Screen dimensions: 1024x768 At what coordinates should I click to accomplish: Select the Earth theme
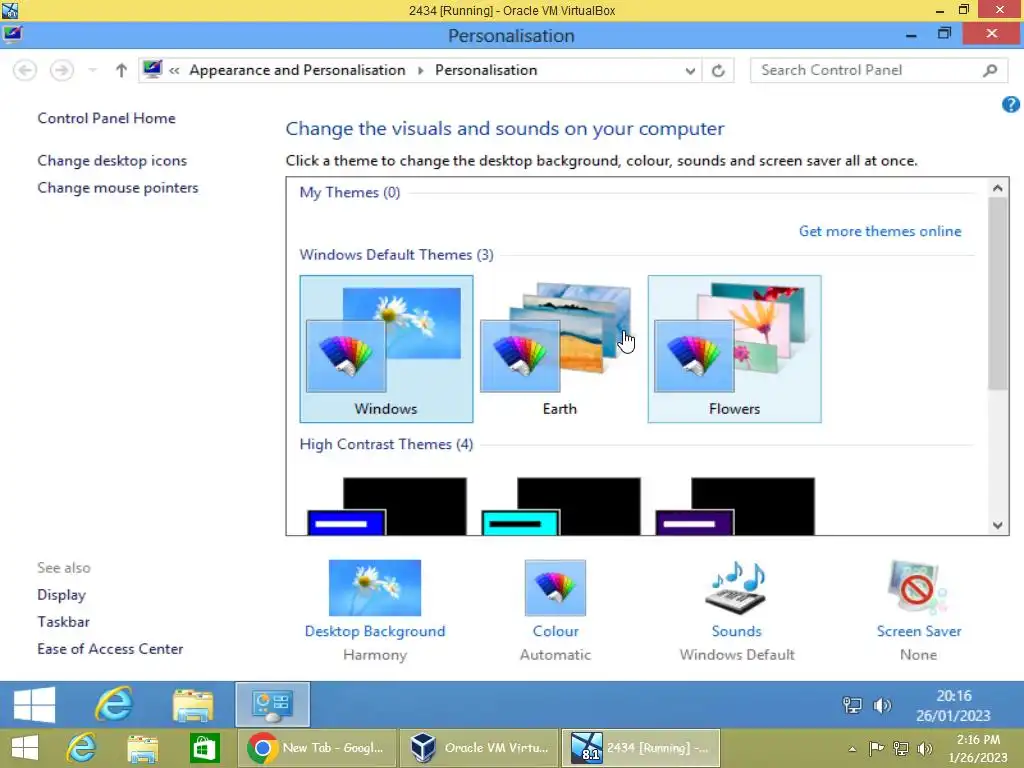(560, 349)
